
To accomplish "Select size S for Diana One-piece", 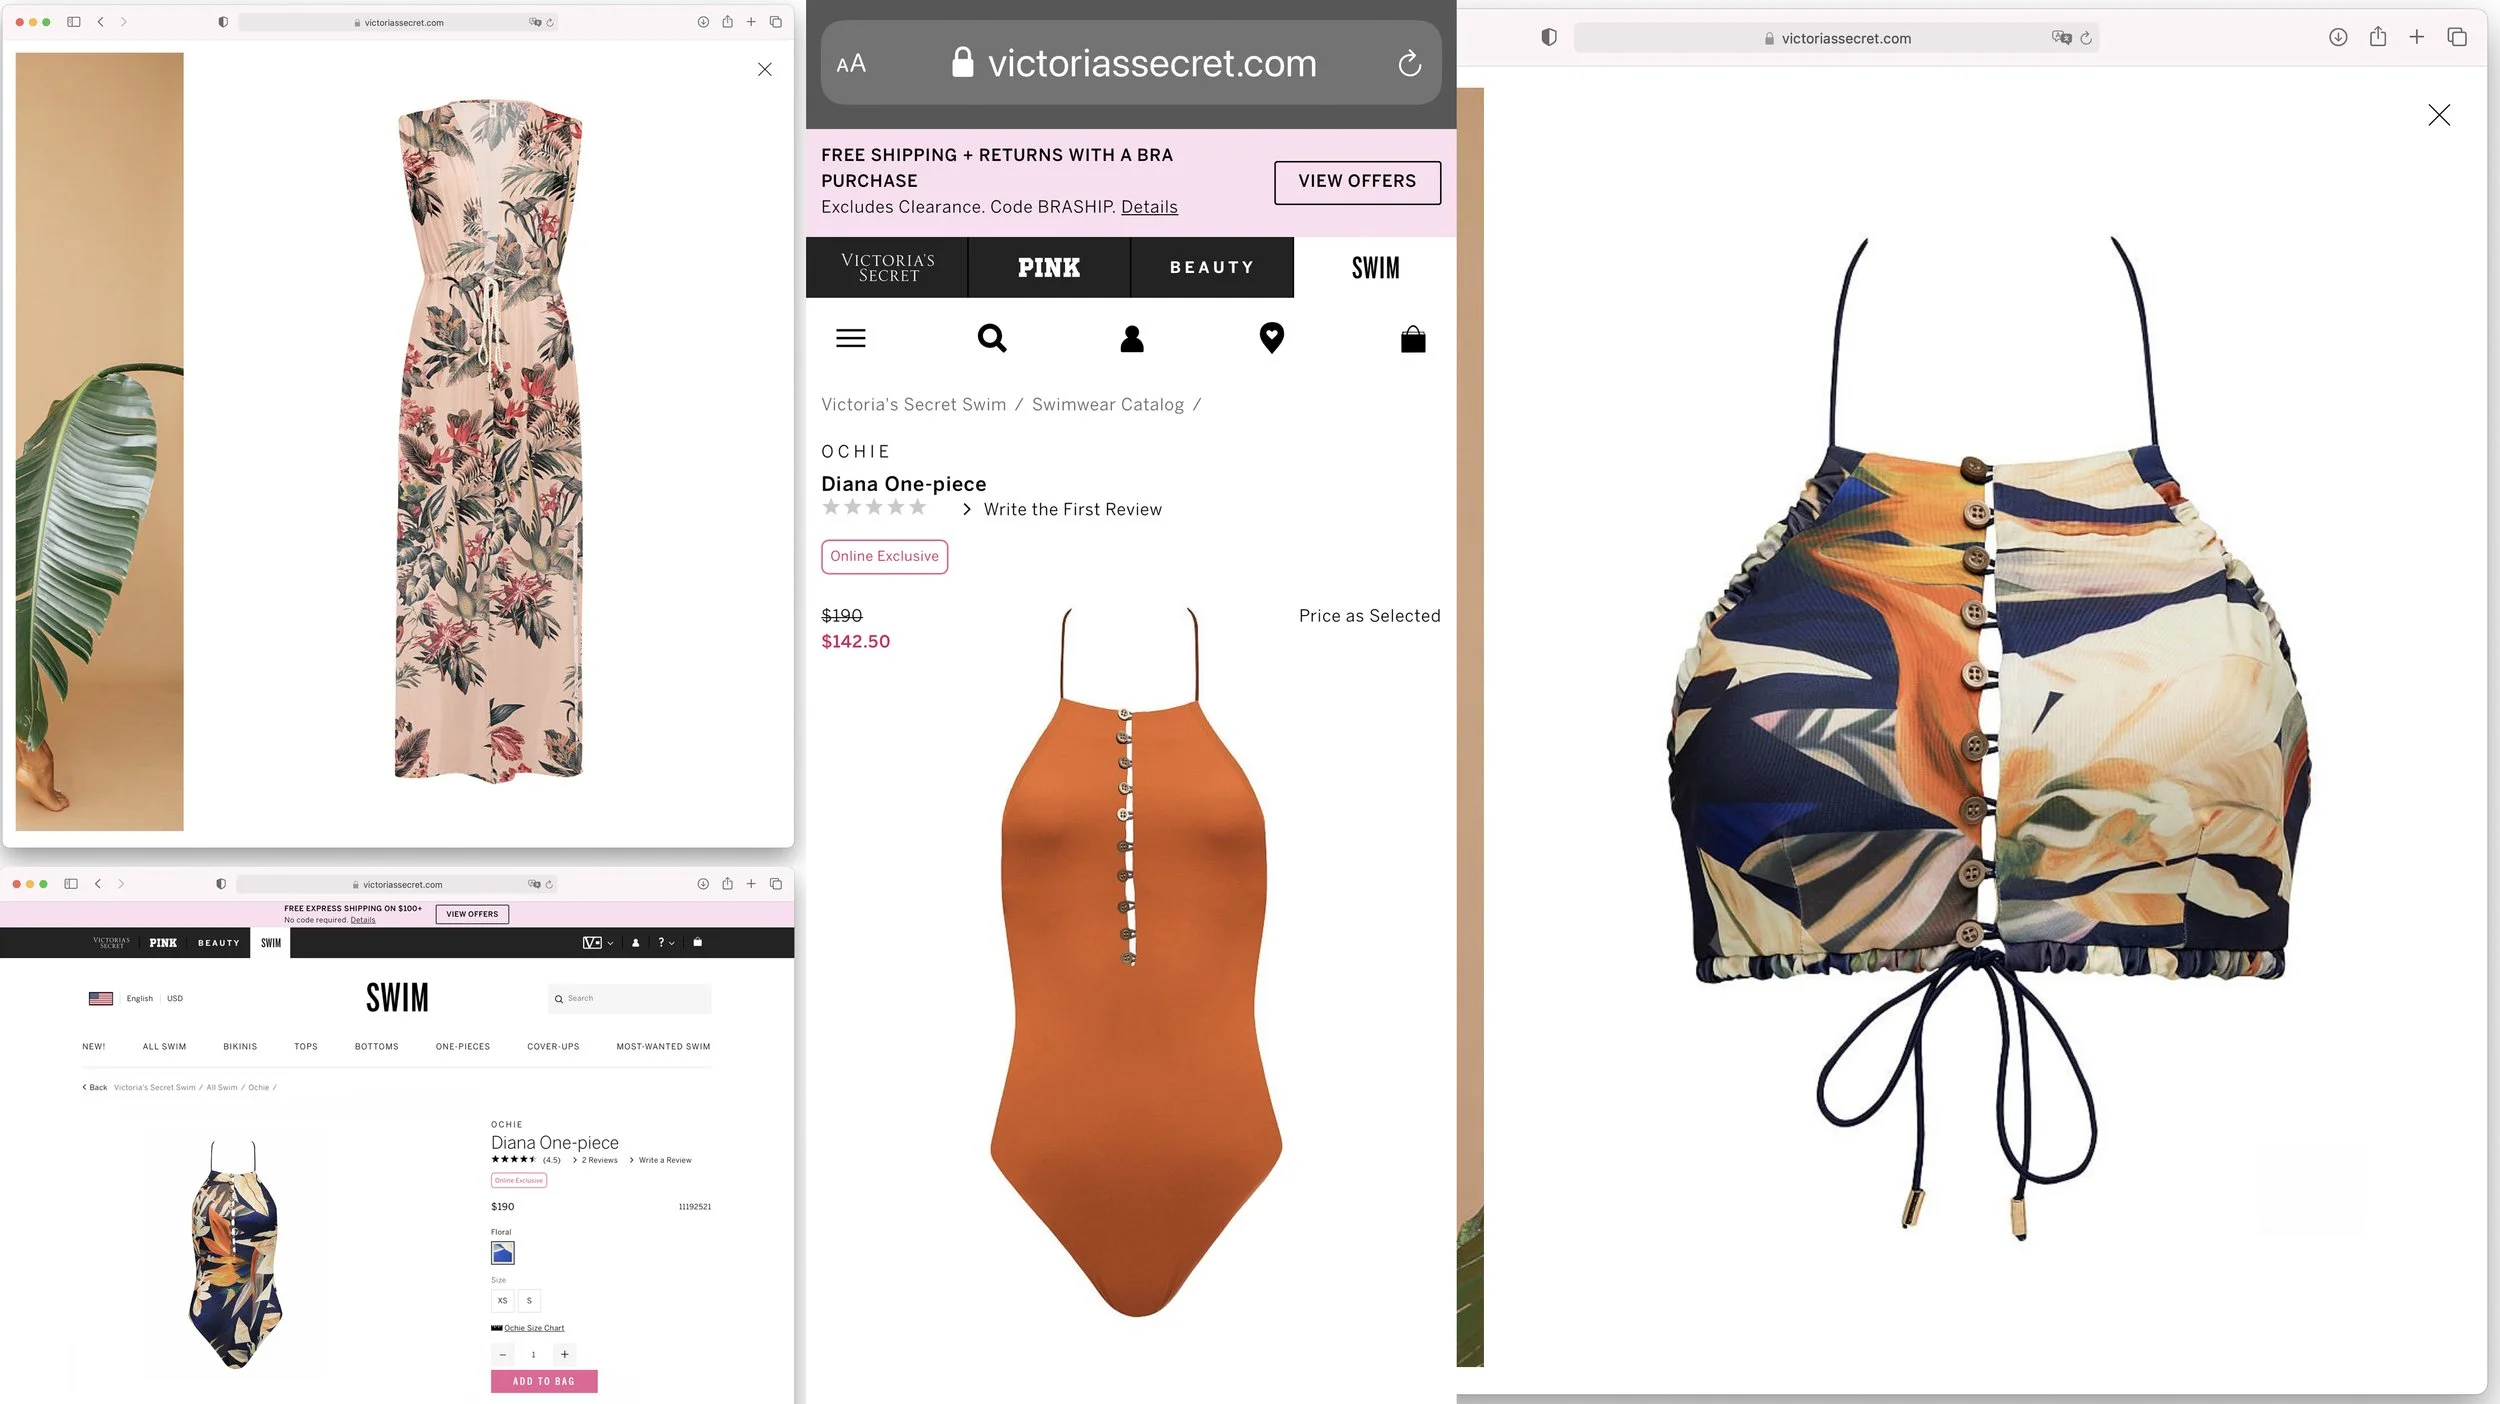I will click(x=529, y=1301).
